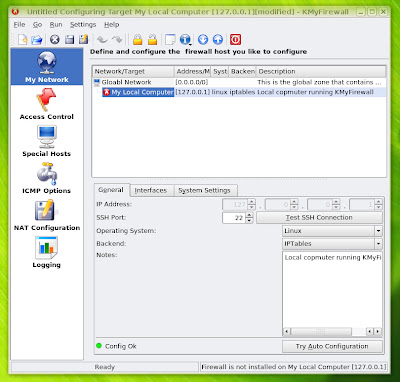Increase the SSH Port value
This screenshot has width=400, height=382.
249,215
